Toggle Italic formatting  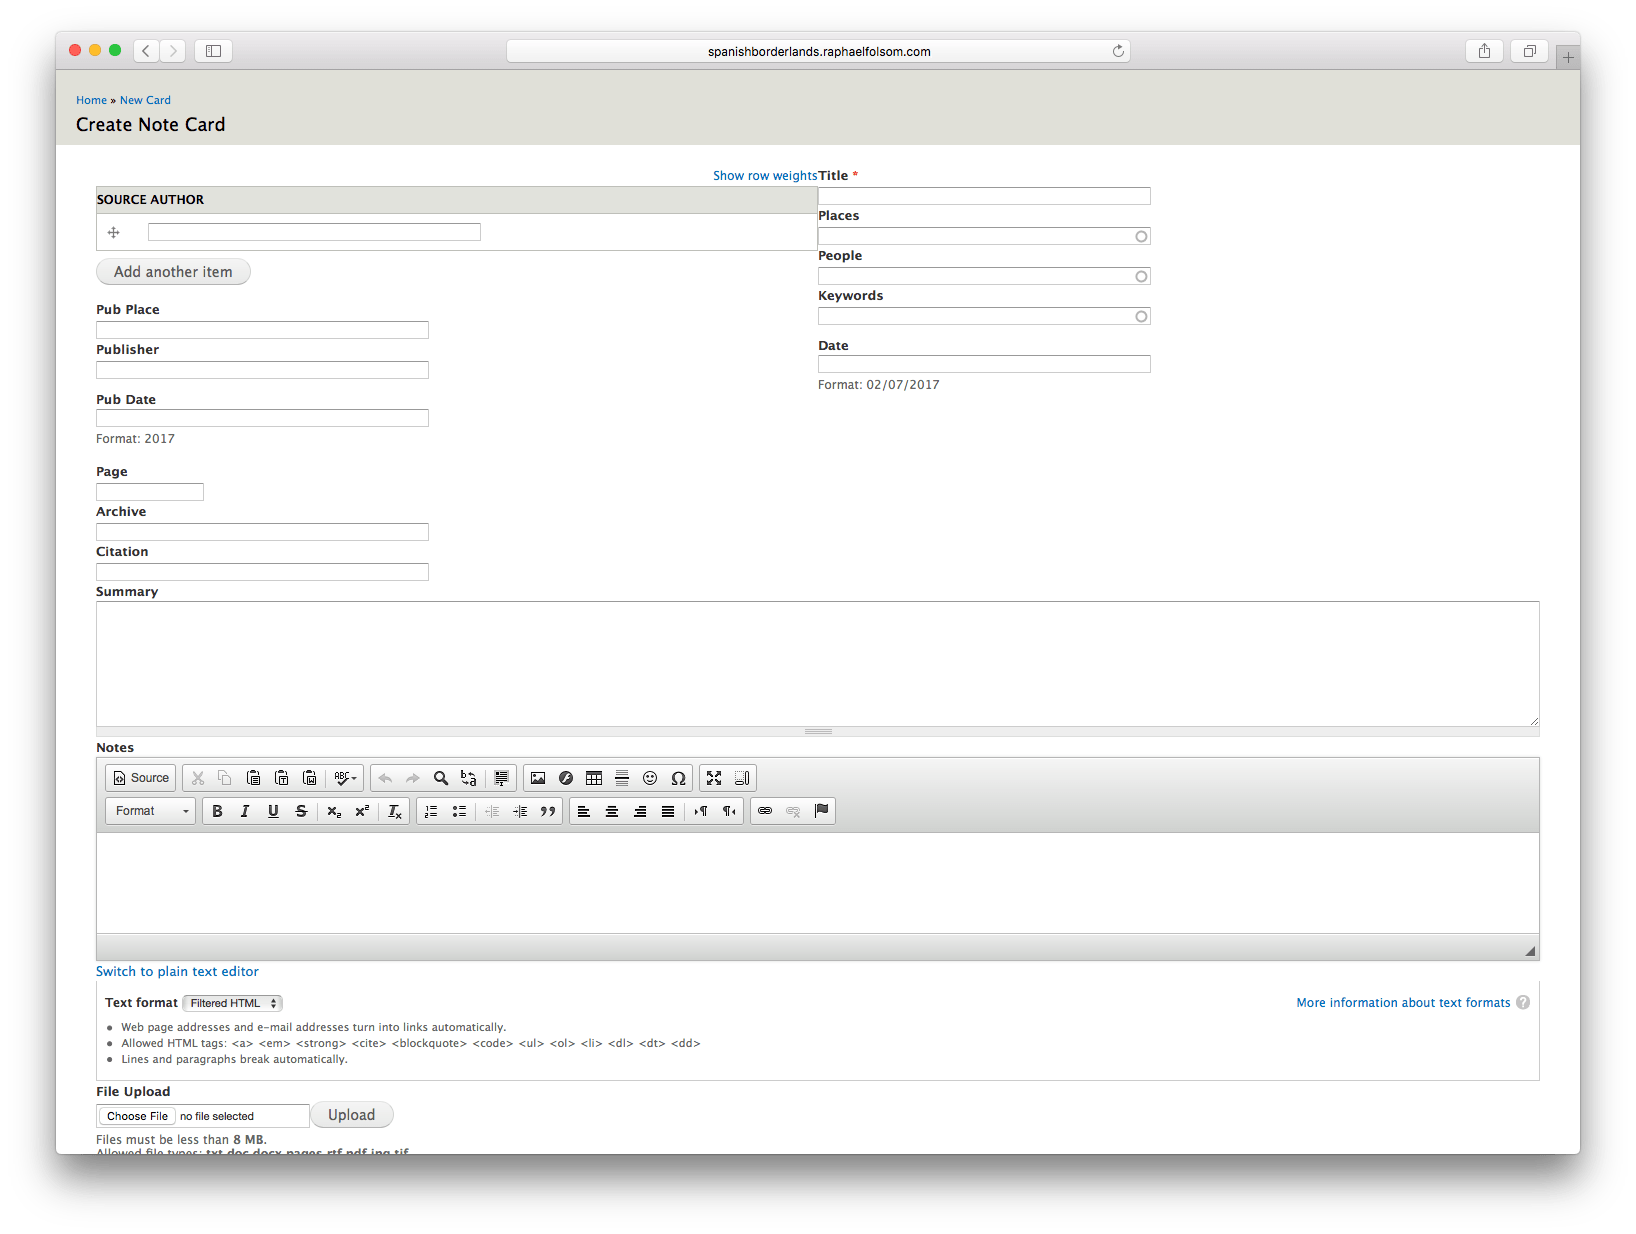[x=245, y=811]
